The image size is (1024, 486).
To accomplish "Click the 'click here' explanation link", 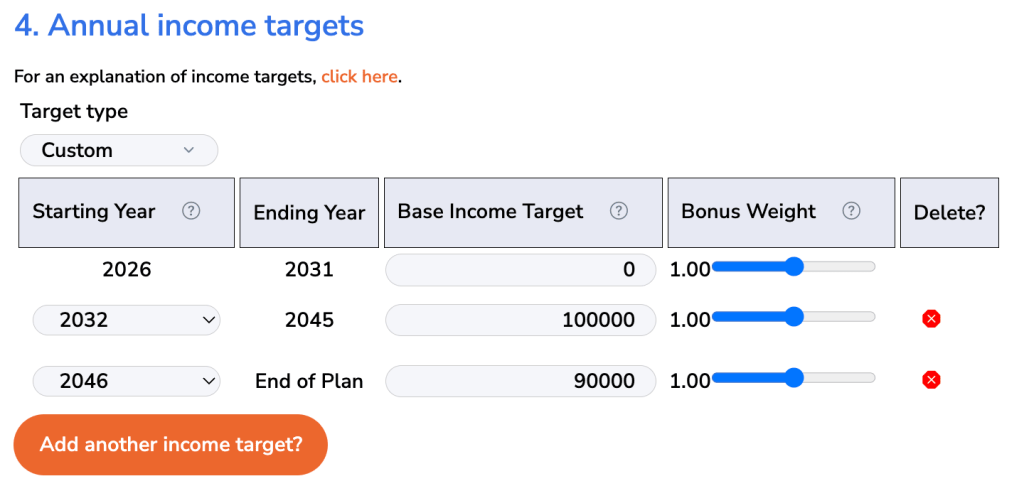I will coord(359,76).
